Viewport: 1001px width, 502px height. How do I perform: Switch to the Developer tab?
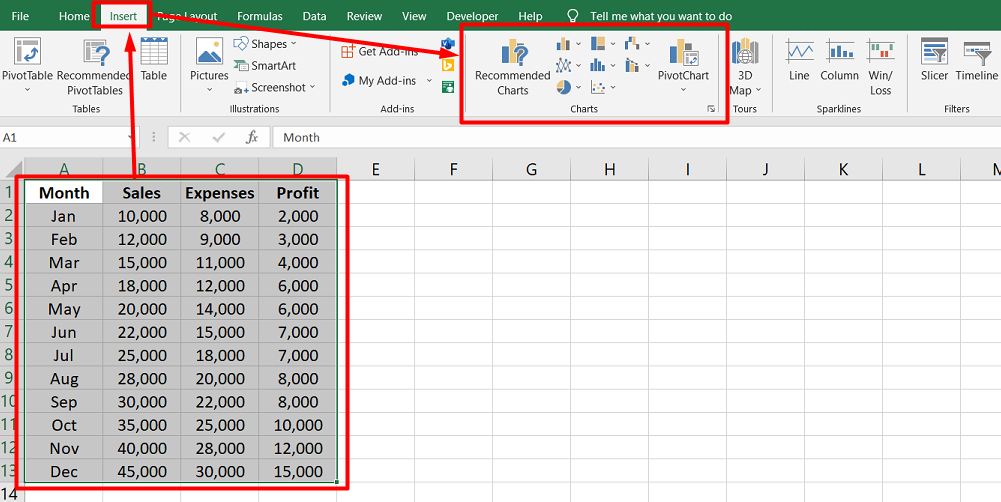pos(473,16)
